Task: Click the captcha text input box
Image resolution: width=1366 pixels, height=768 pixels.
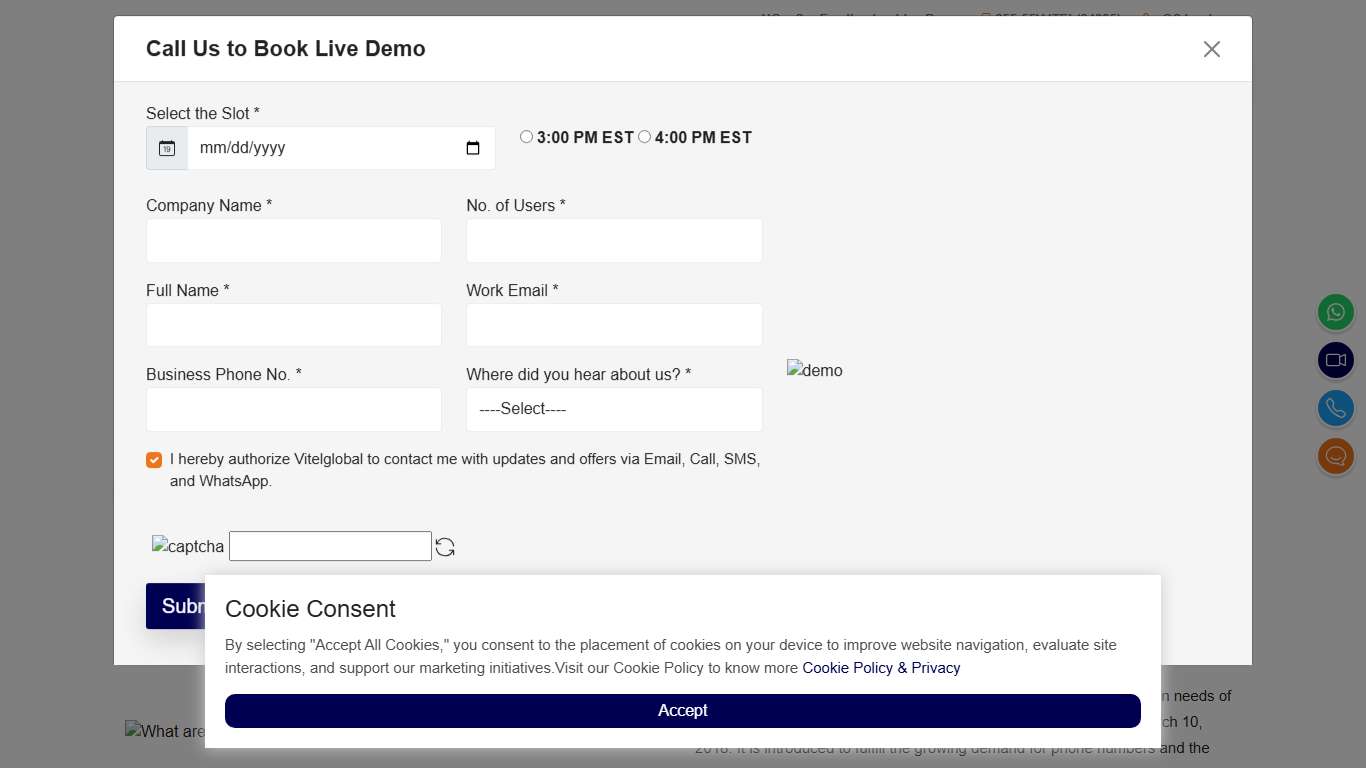Action: pos(330,546)
